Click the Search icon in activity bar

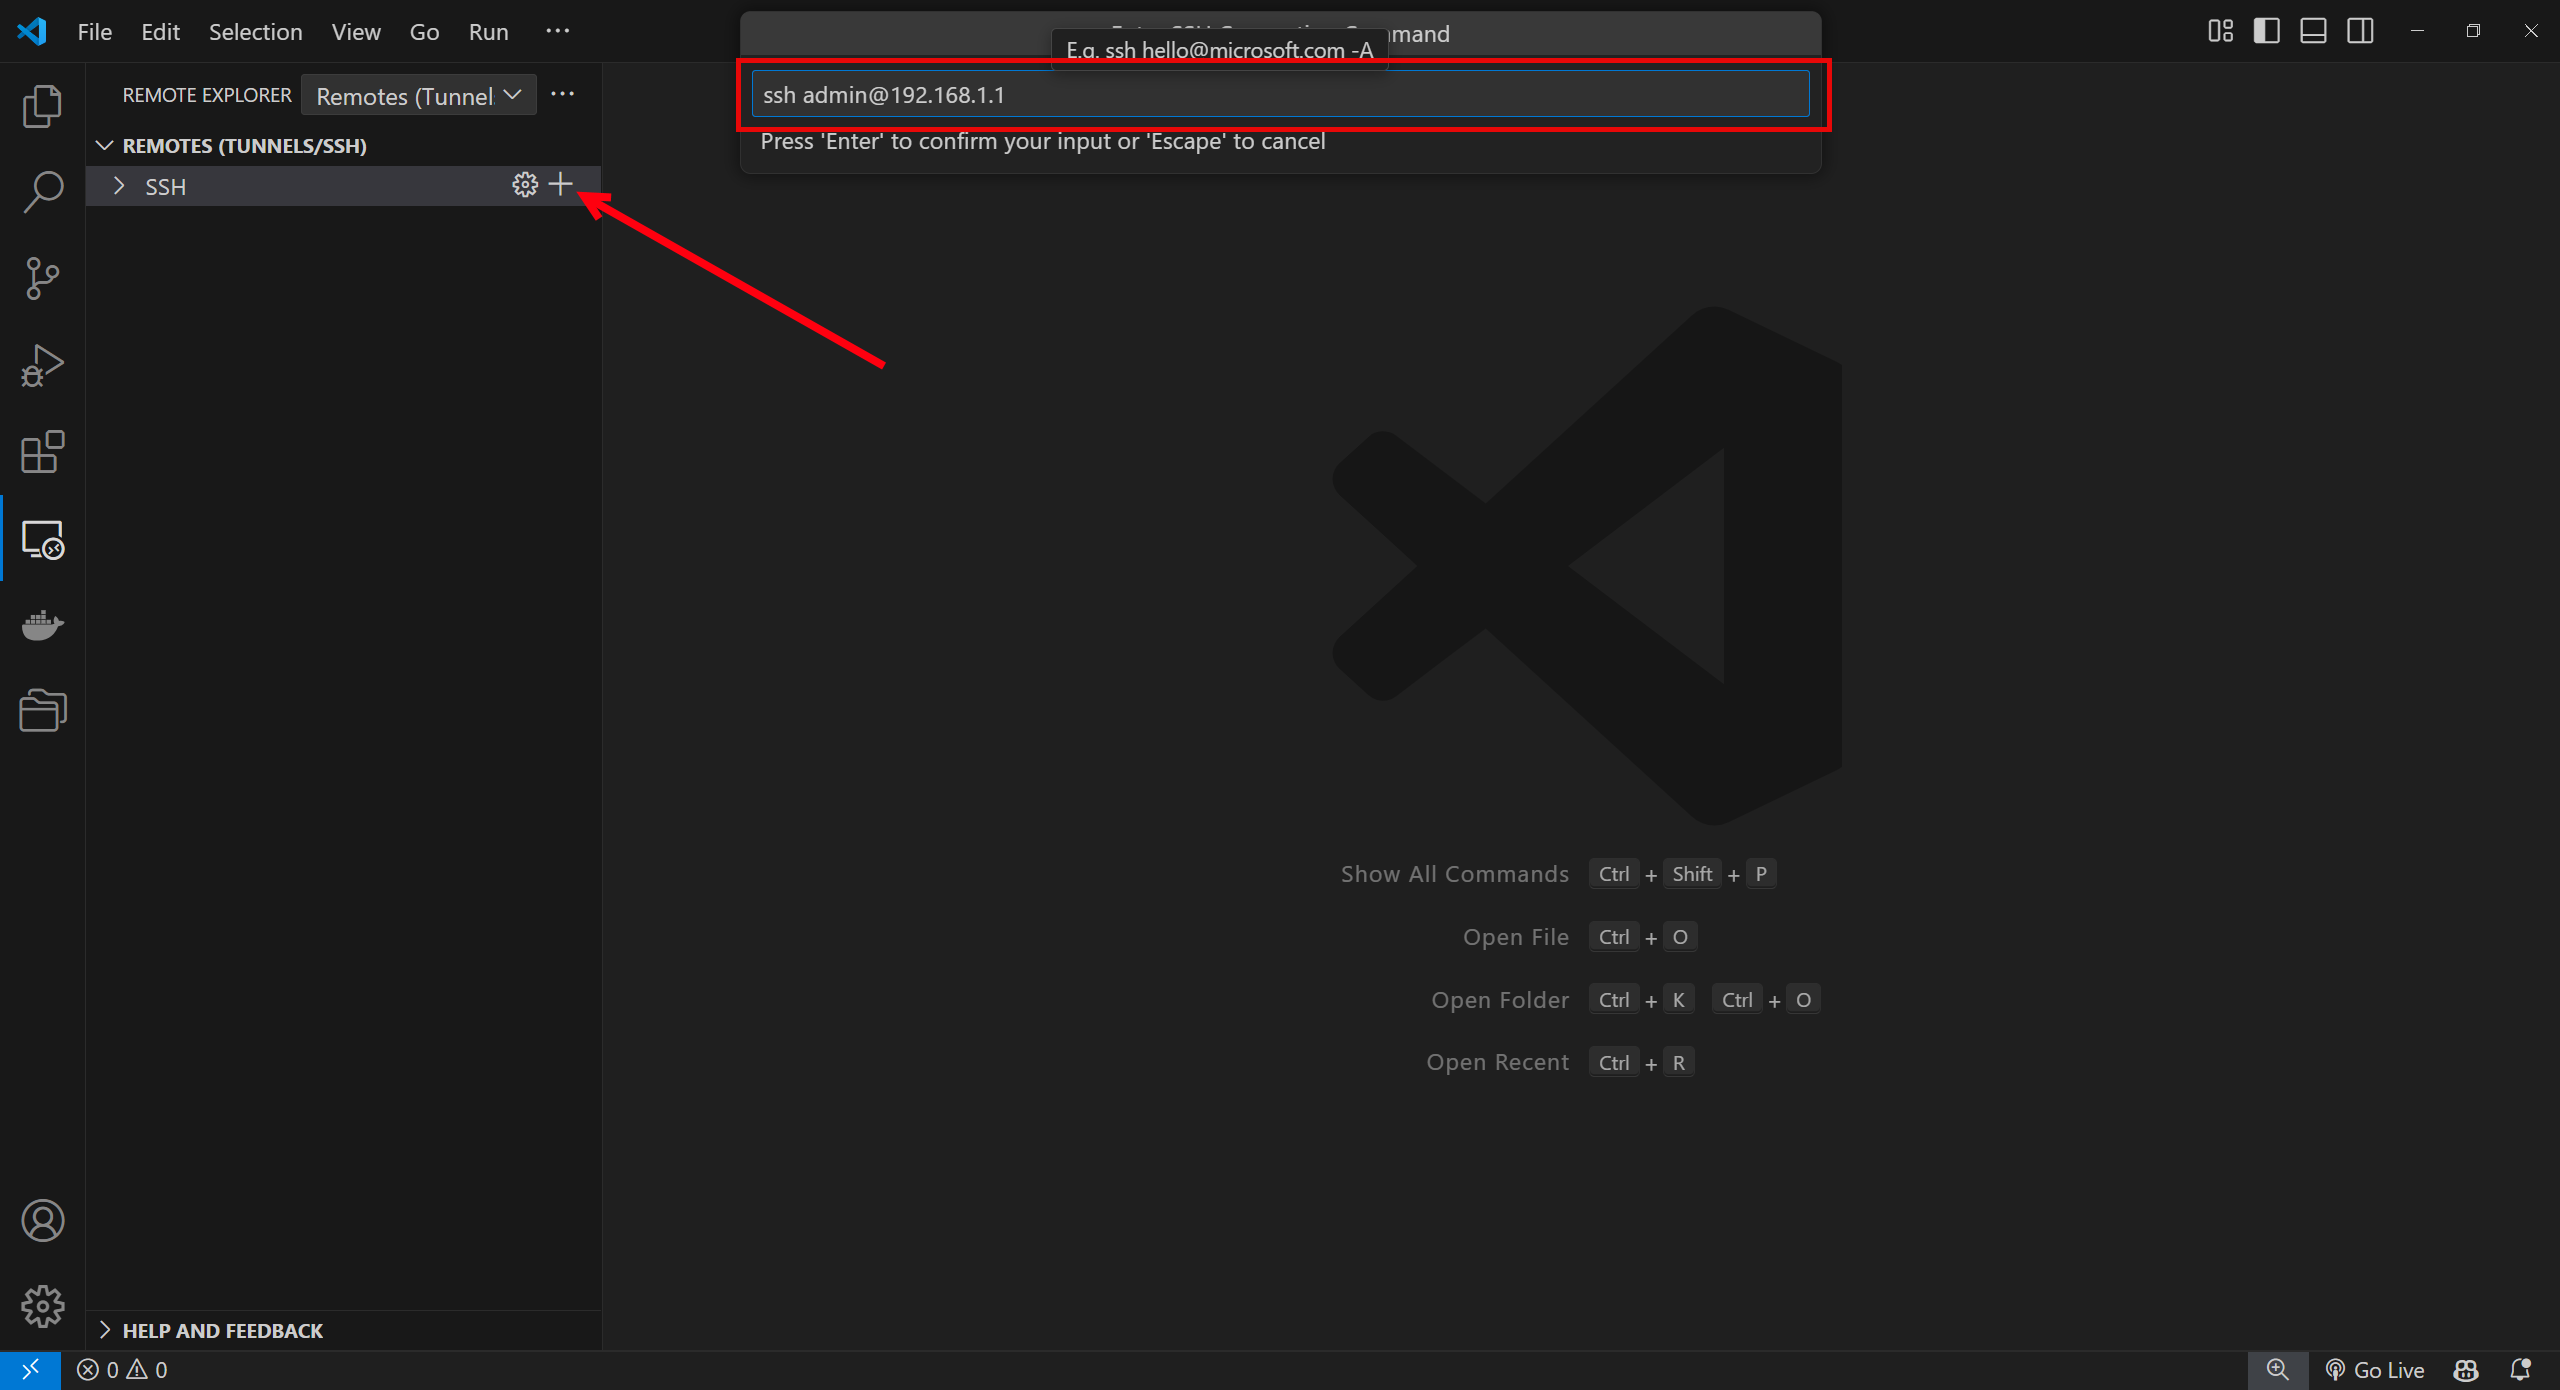pos(42,191)
